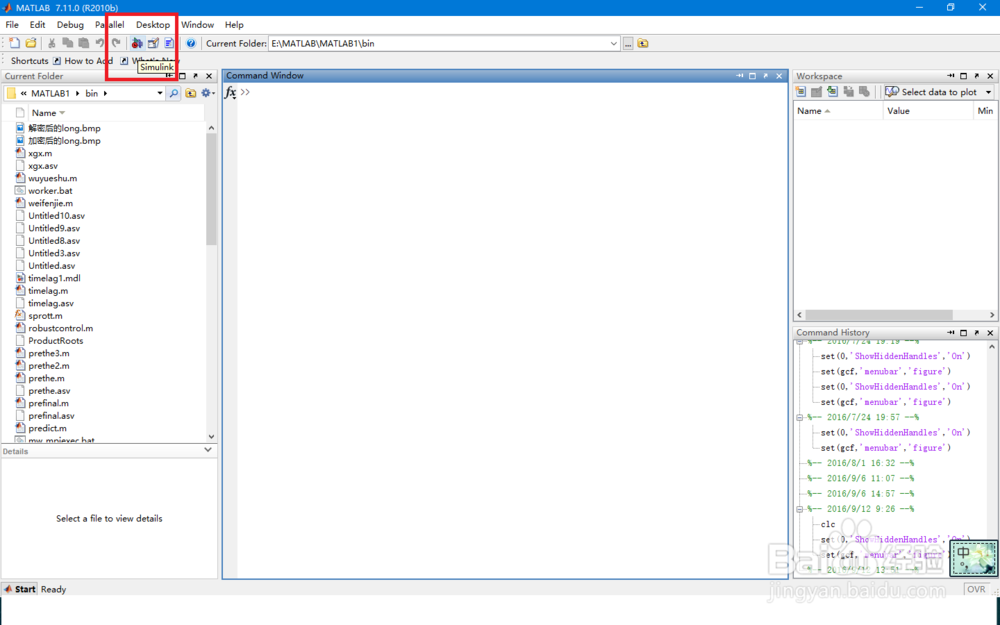This screenshot has height=625, width=1000.
Task: Select the file worker.bat
Action: 50,191
